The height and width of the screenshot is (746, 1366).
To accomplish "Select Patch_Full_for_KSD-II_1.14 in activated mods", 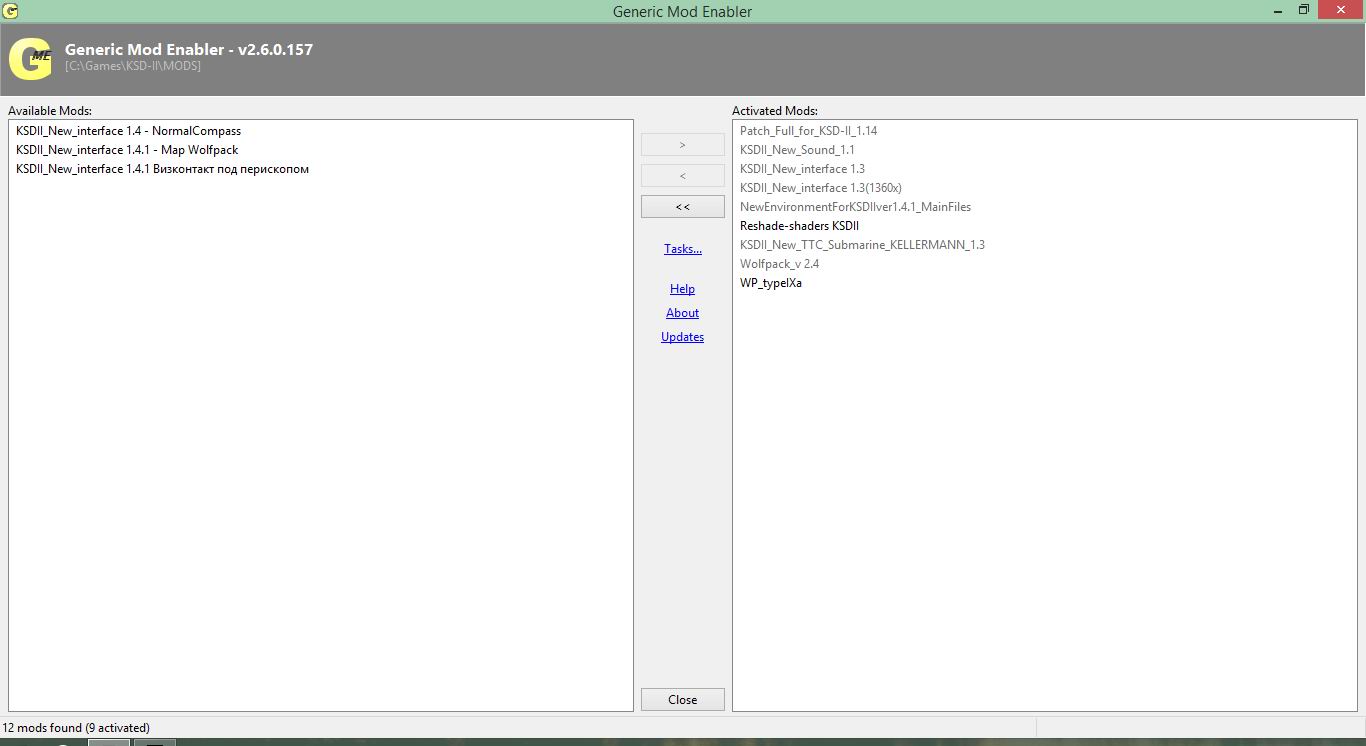I will [x=808, y=131].
